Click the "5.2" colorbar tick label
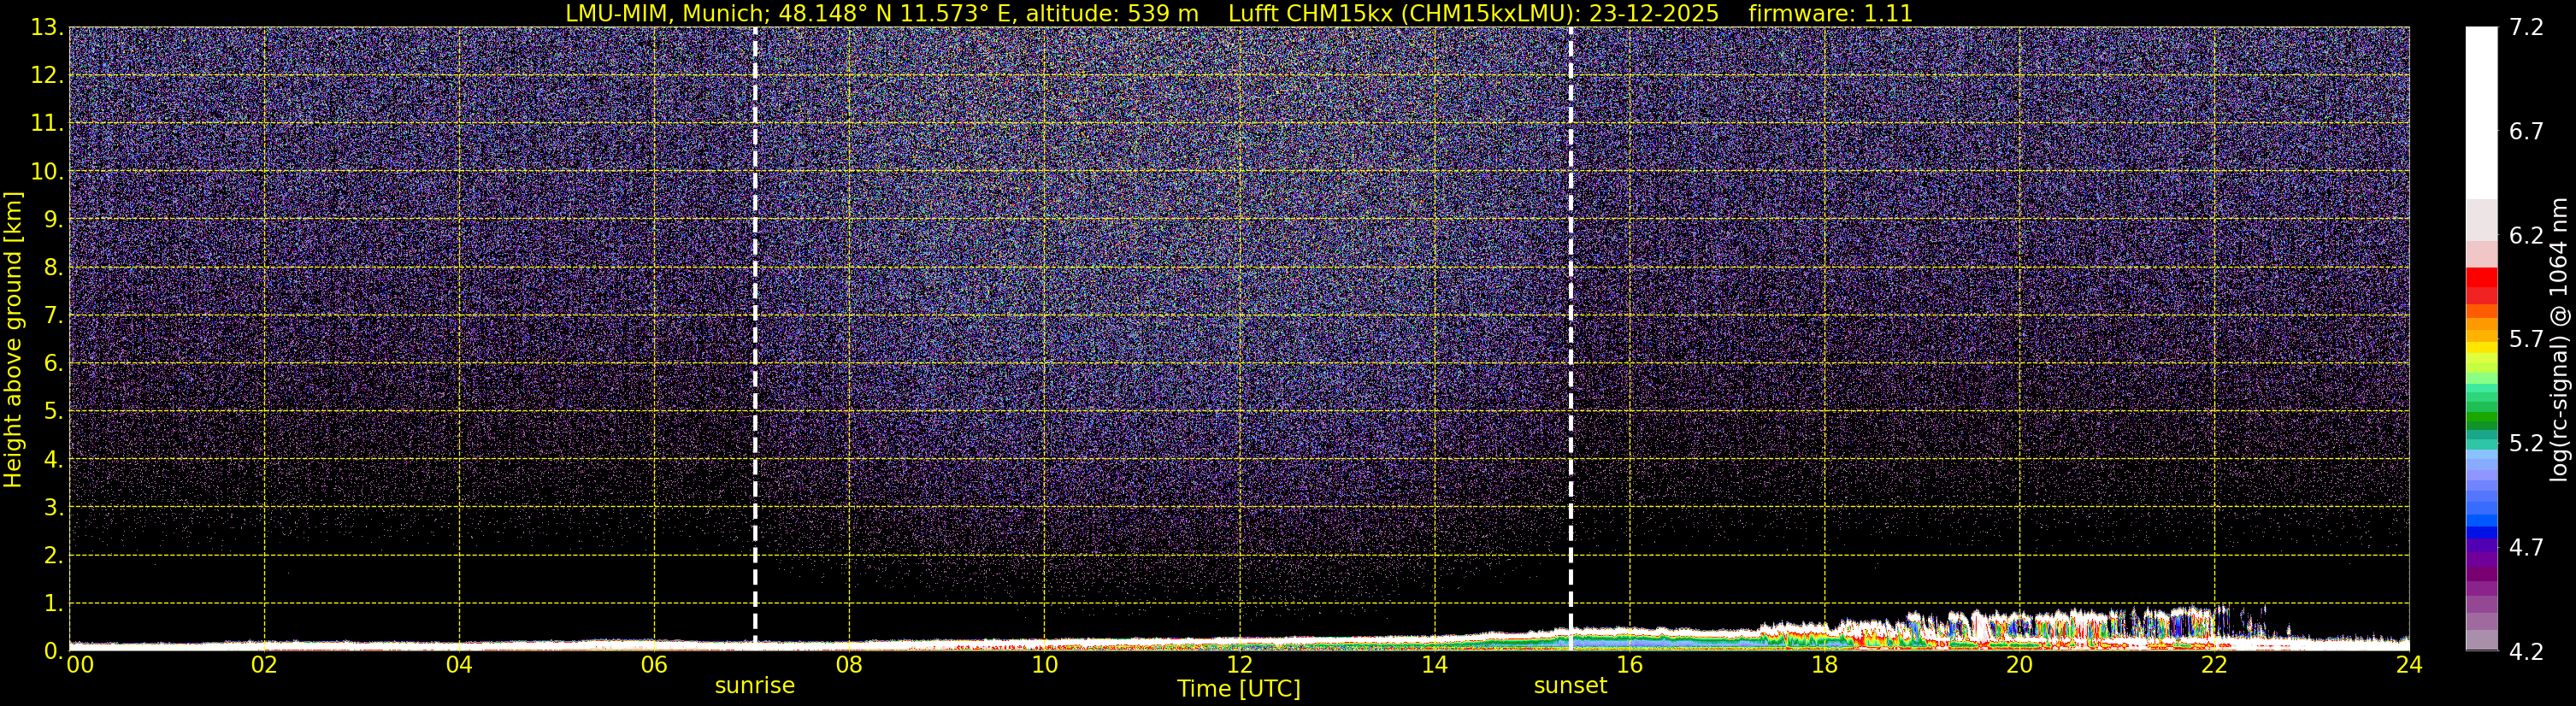 pyautogui.click(x=2526, y=443)
